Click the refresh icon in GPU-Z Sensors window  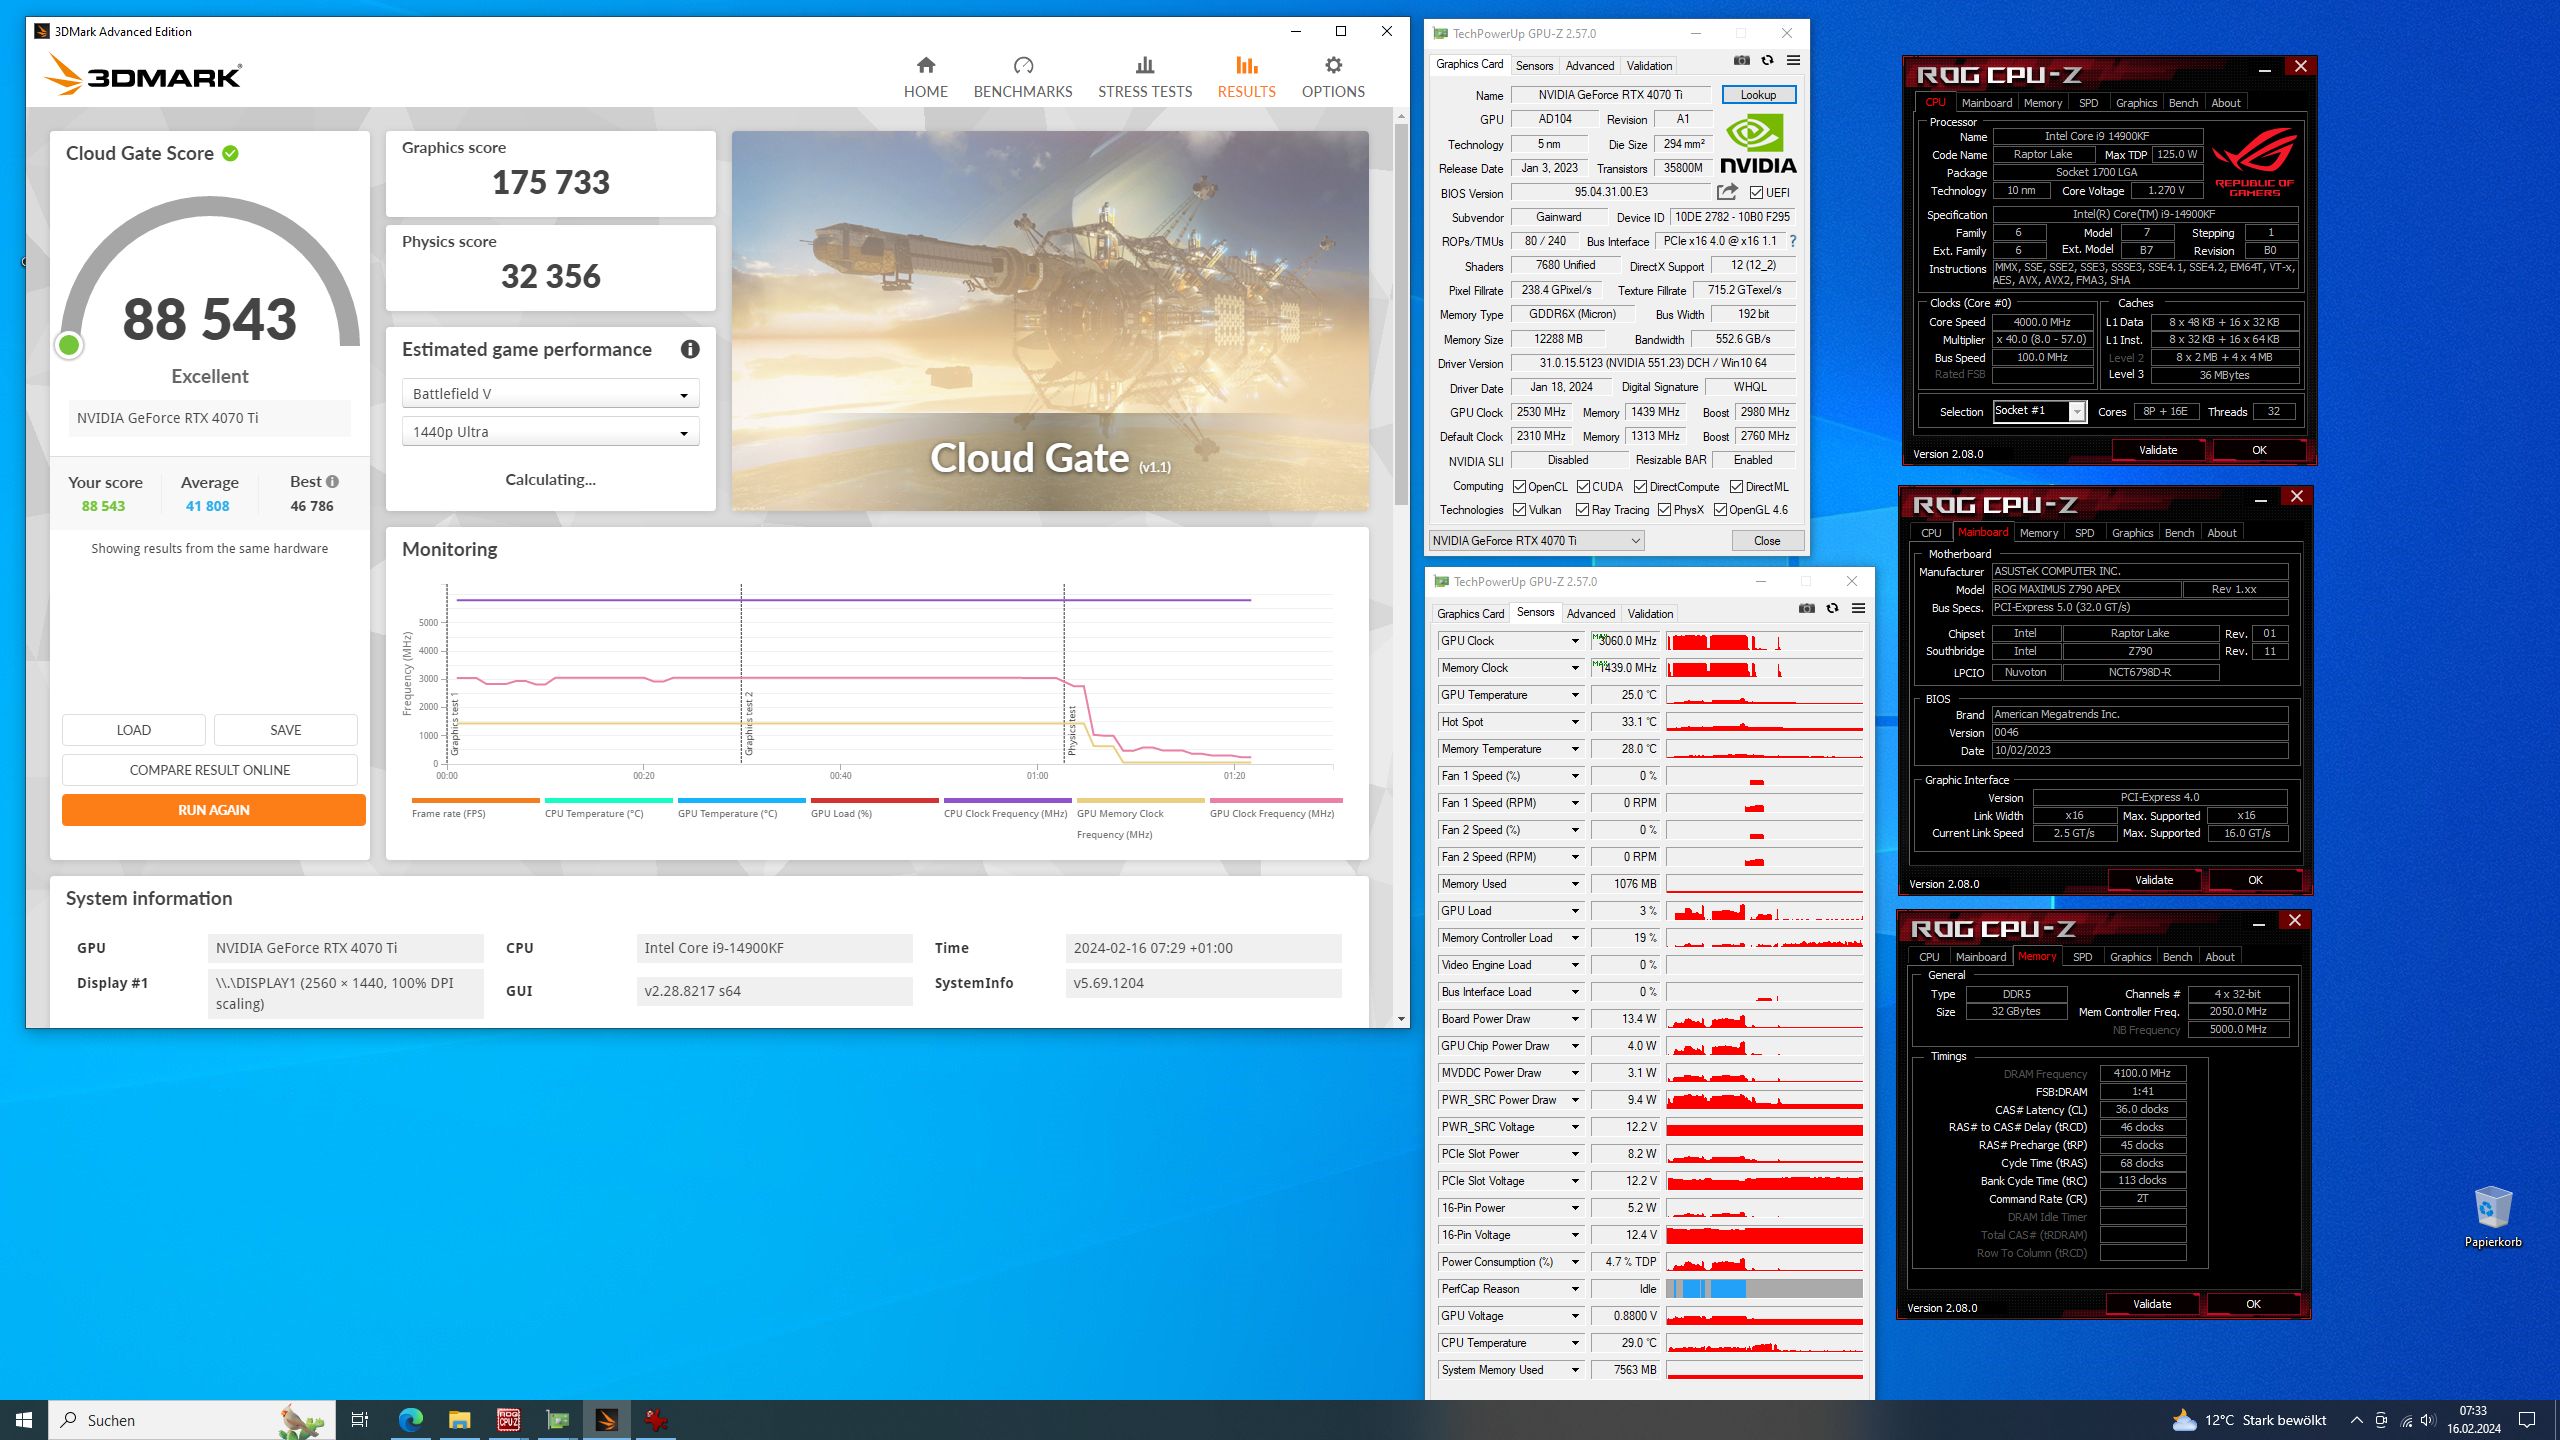click(1832, 609)
